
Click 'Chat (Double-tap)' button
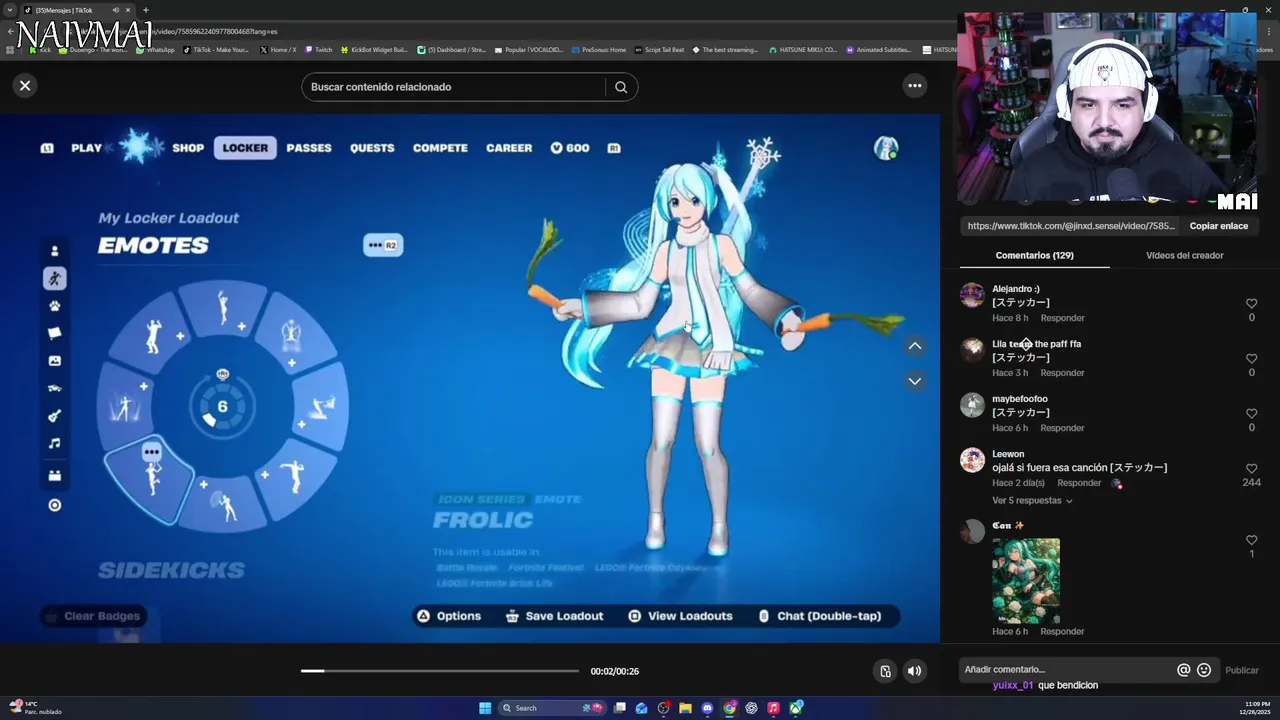(x=821, y=616)
